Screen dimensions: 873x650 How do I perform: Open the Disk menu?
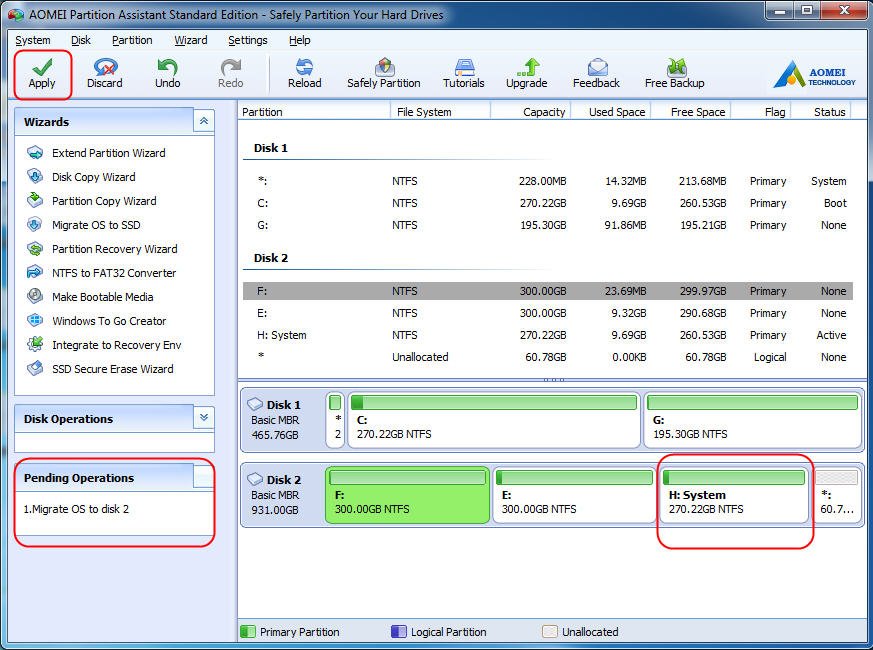(81, 40)
